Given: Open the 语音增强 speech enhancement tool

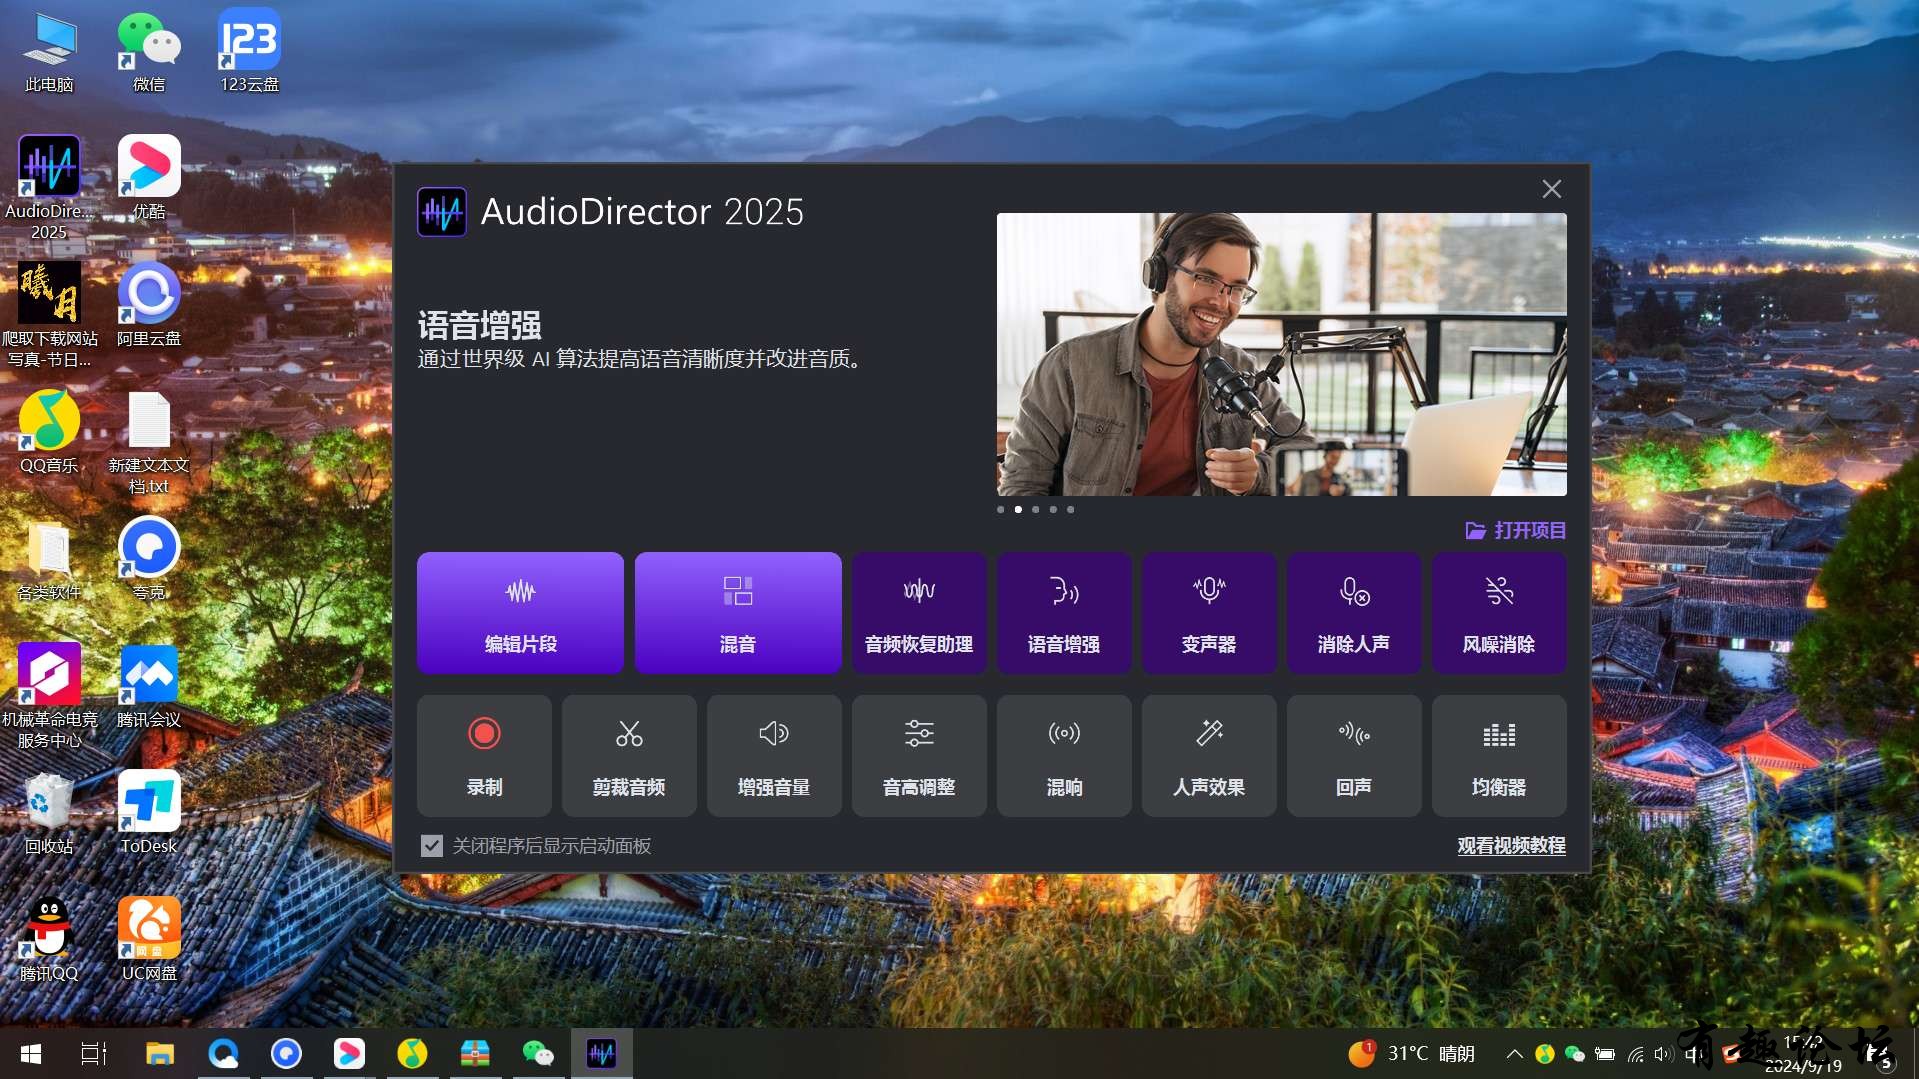Looking at the screenshot, I should pos(1064,613).
